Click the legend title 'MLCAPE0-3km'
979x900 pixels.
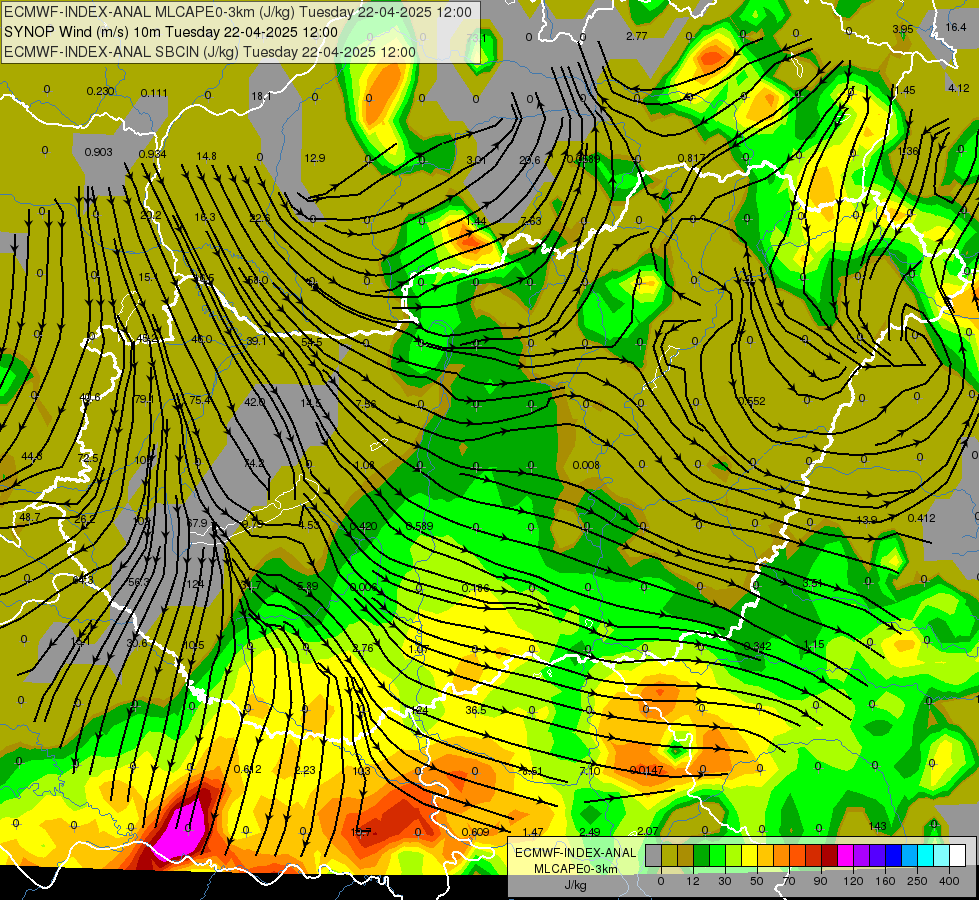576,868
